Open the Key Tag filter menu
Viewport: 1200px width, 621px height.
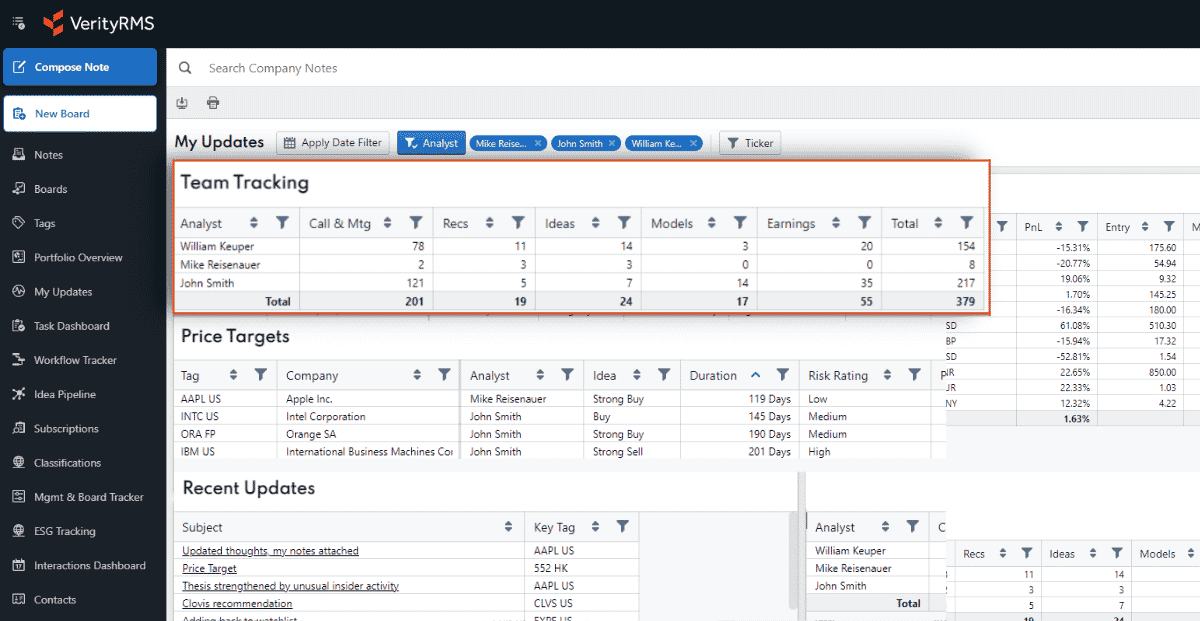[623, 527]
